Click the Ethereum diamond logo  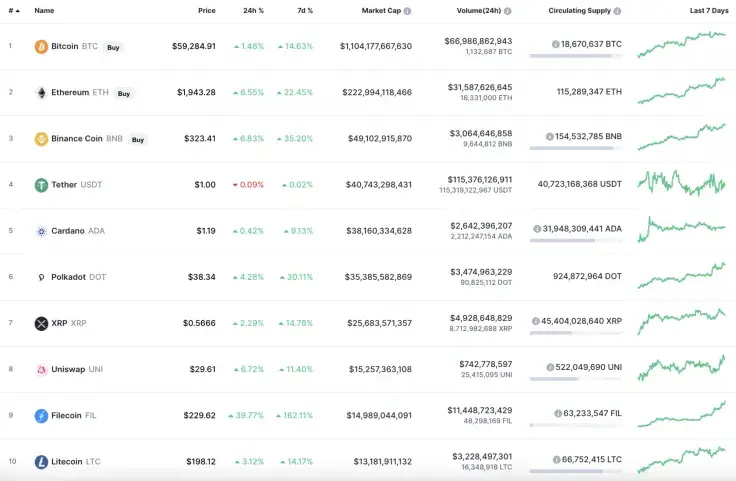pos(41,93)
